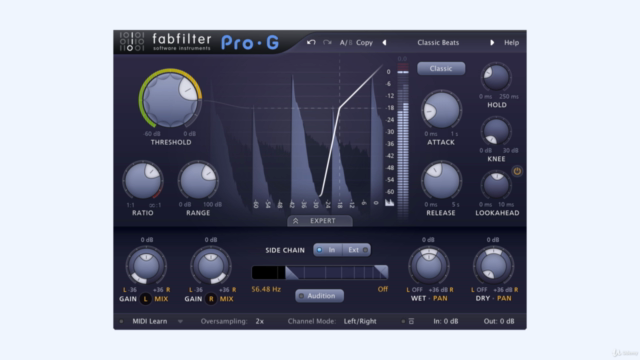This screenshot has width=640, height=360.
Task: Click the redo arrow icon
Action: pyautogui.click(x=327, y=42)
